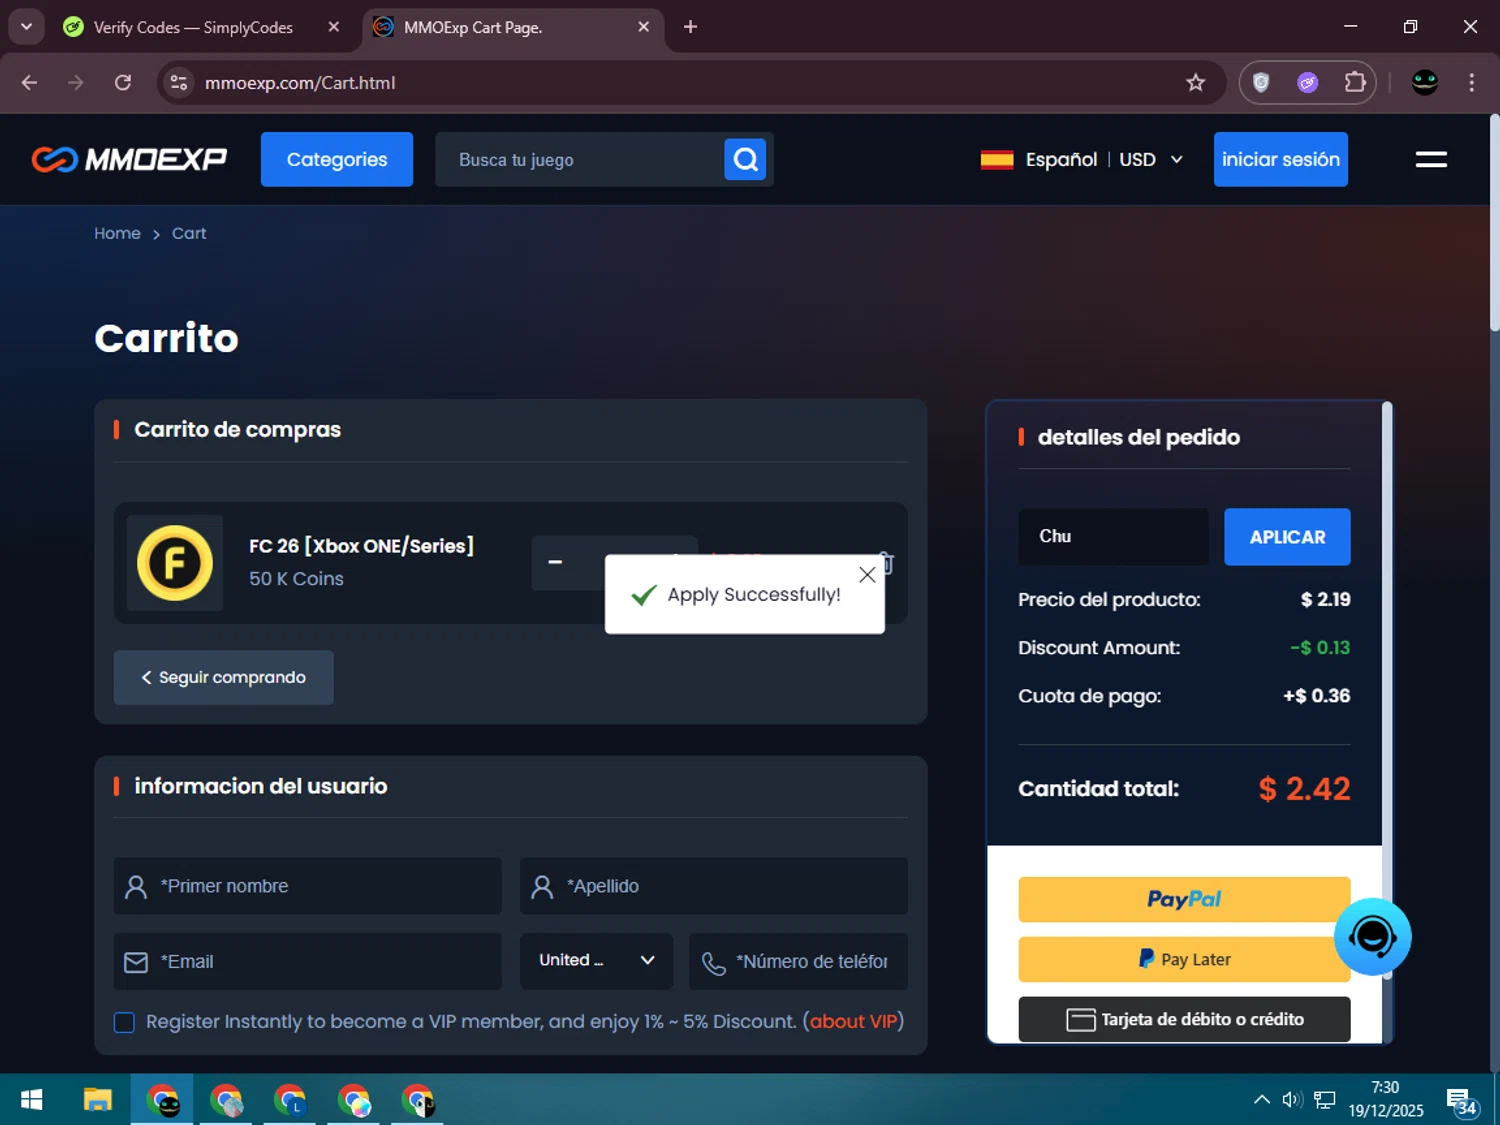Show hidden system tray icons
The height and width of the screenshot is (1125, 1500).
pos(1261,1100)
